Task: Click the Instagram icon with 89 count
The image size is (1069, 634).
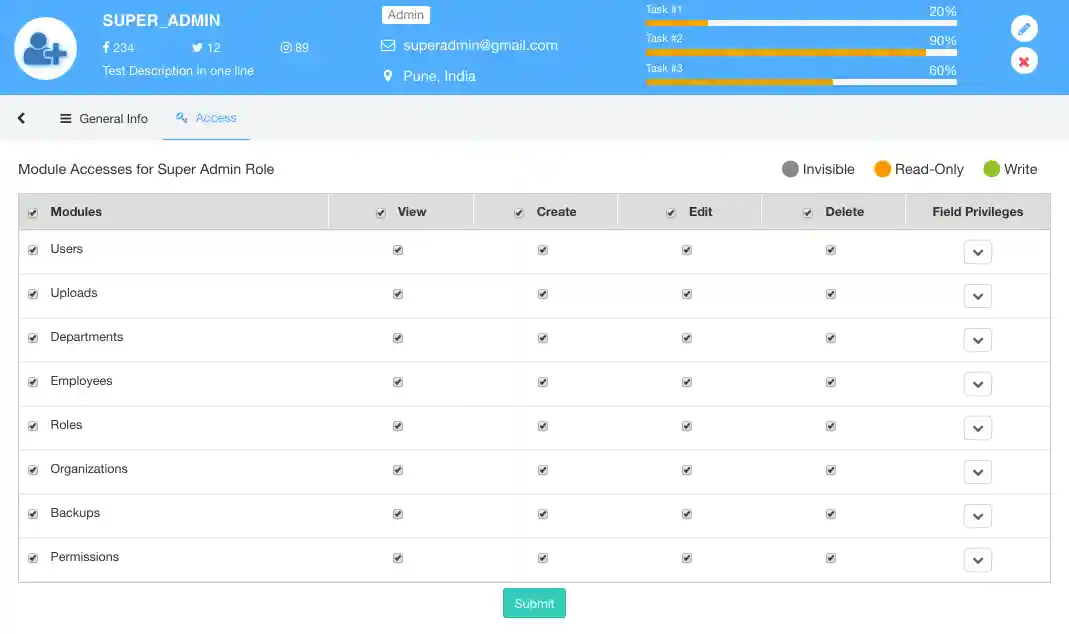Action: 285,48
